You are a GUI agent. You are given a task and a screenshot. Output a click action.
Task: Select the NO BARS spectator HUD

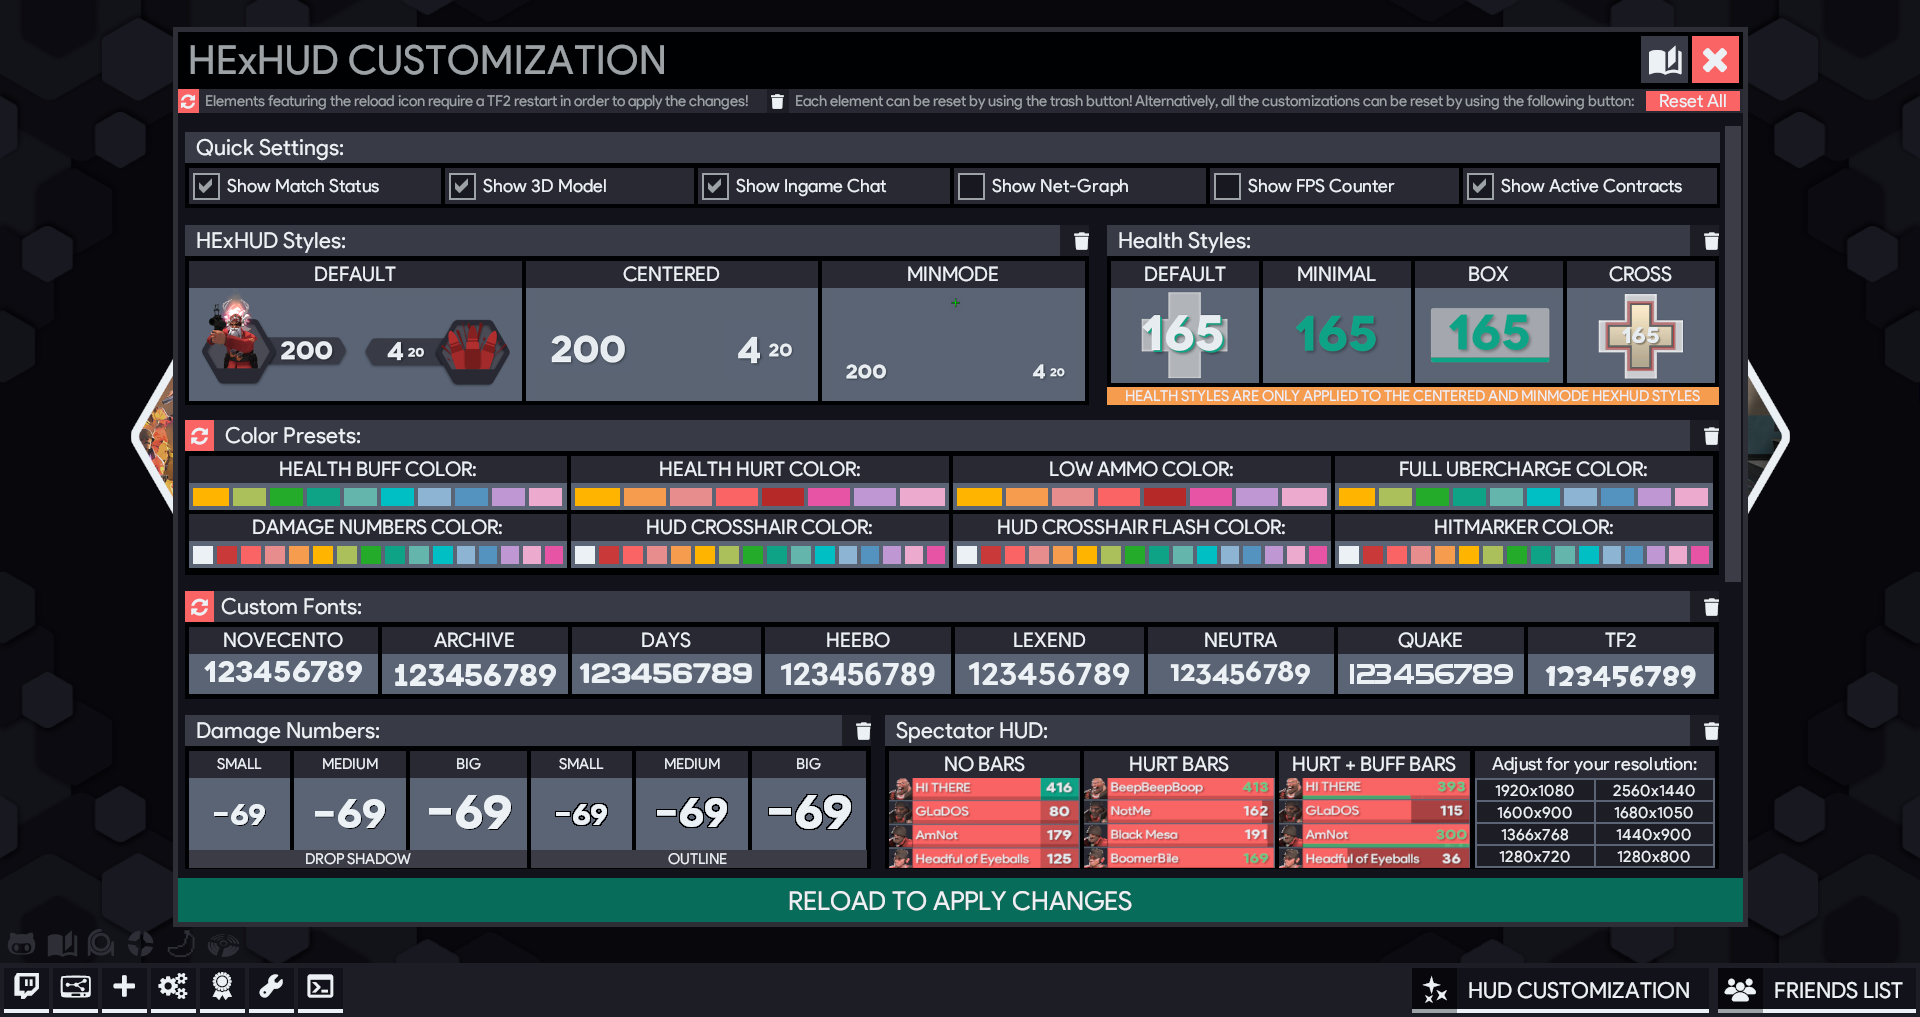pyautogui.click(x=984, y=810)
